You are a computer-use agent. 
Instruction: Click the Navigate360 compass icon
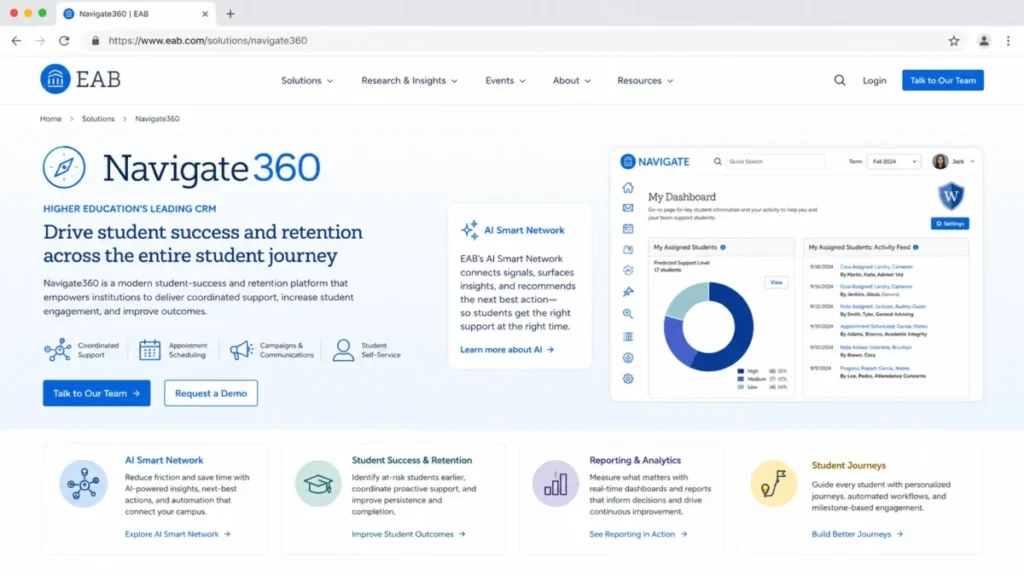click(x=64, y=167)
